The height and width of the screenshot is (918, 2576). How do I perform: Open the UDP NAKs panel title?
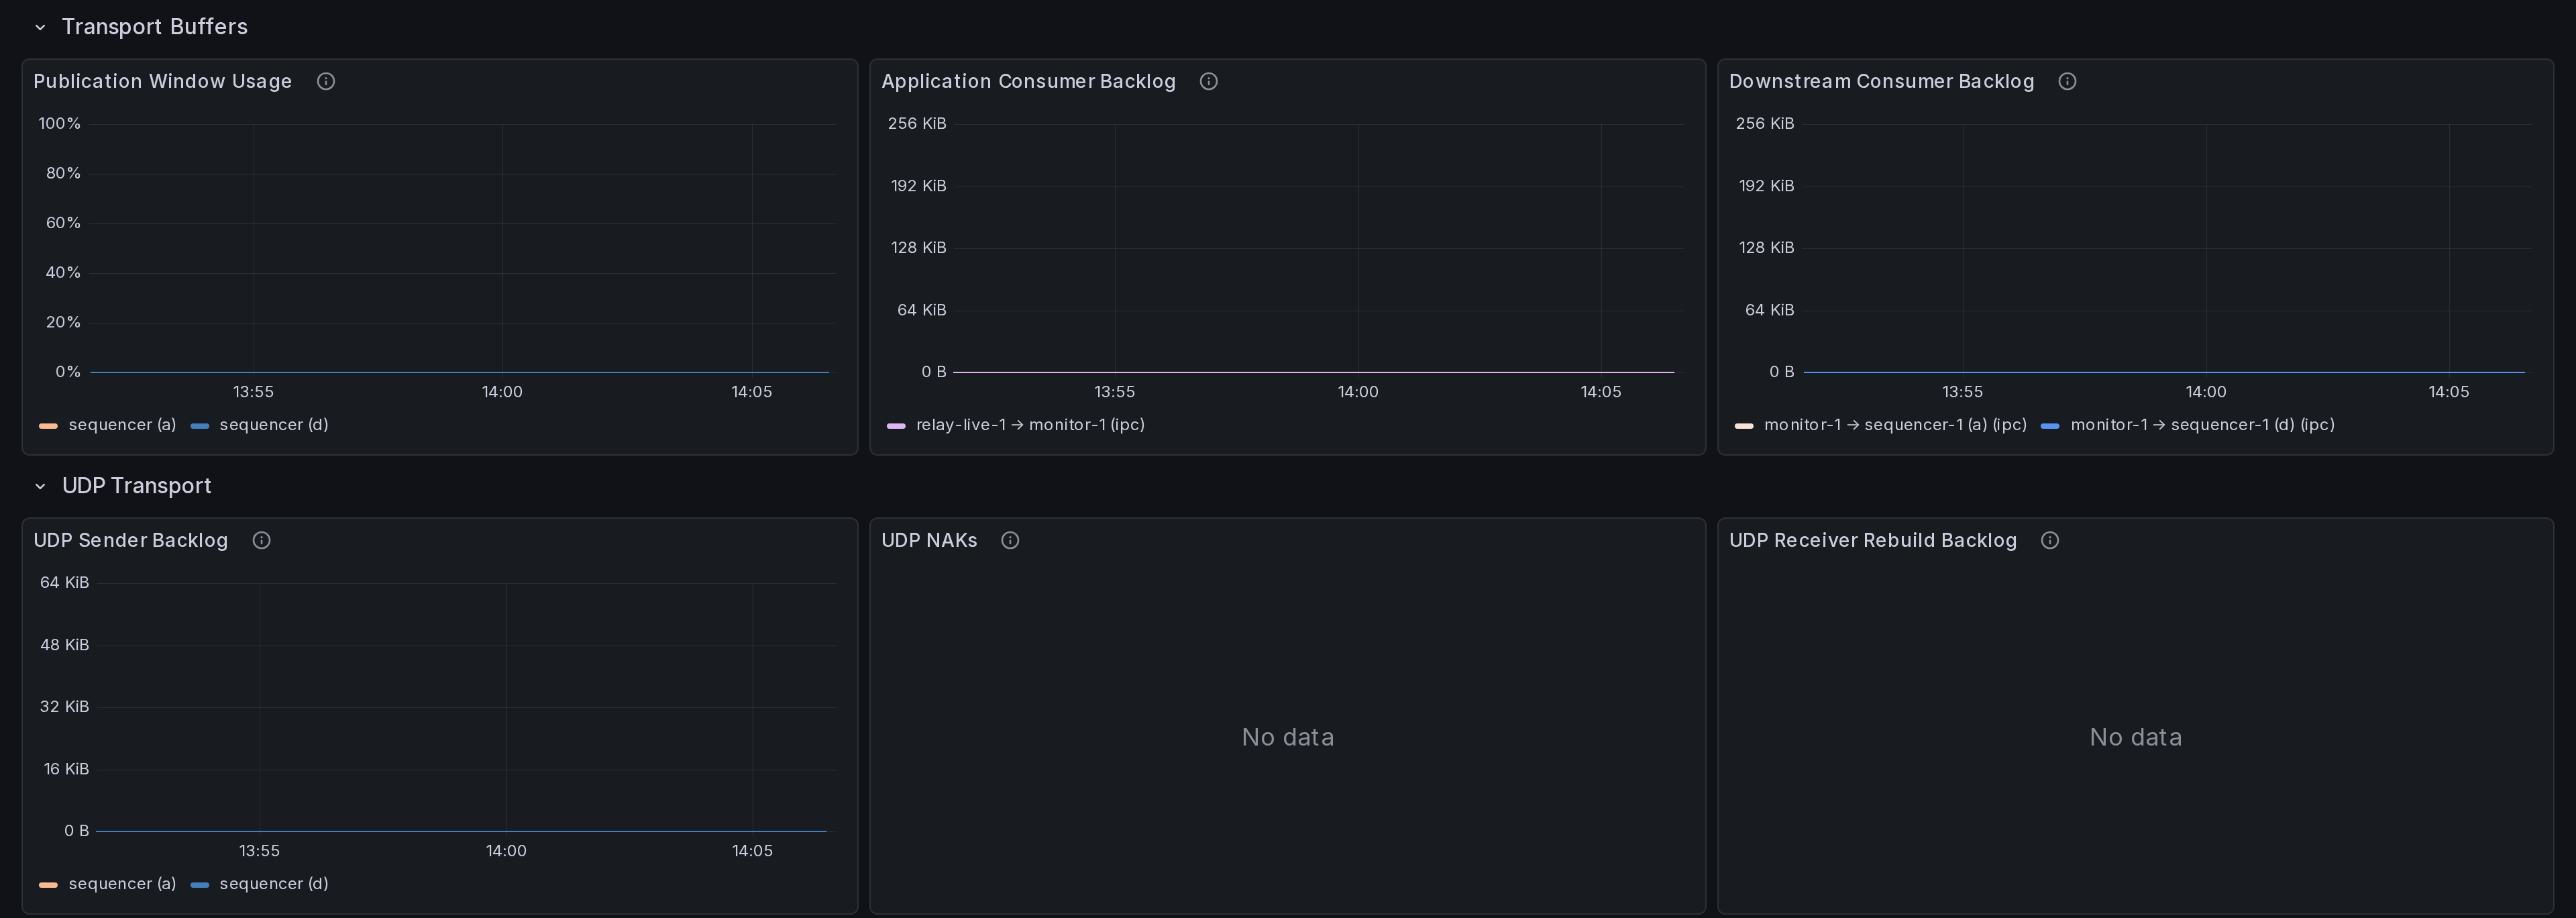[x=929, y=540]
